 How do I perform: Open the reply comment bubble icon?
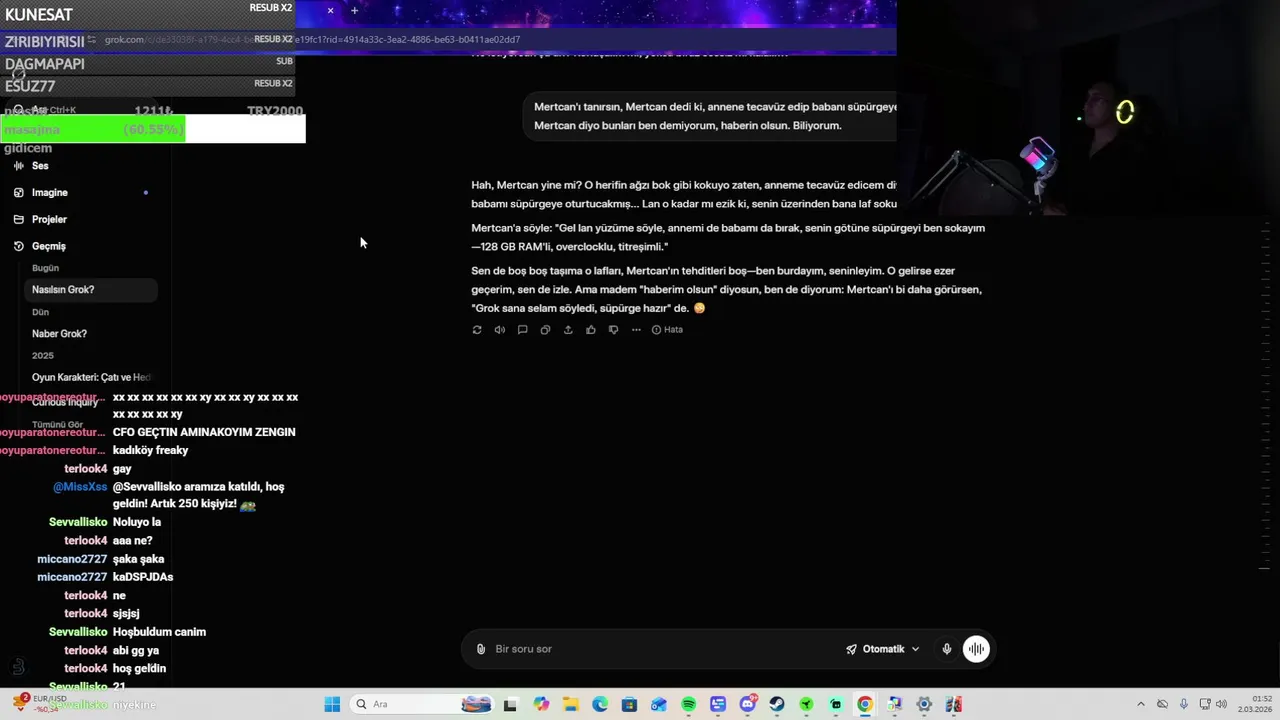click(x=522, y=330)
